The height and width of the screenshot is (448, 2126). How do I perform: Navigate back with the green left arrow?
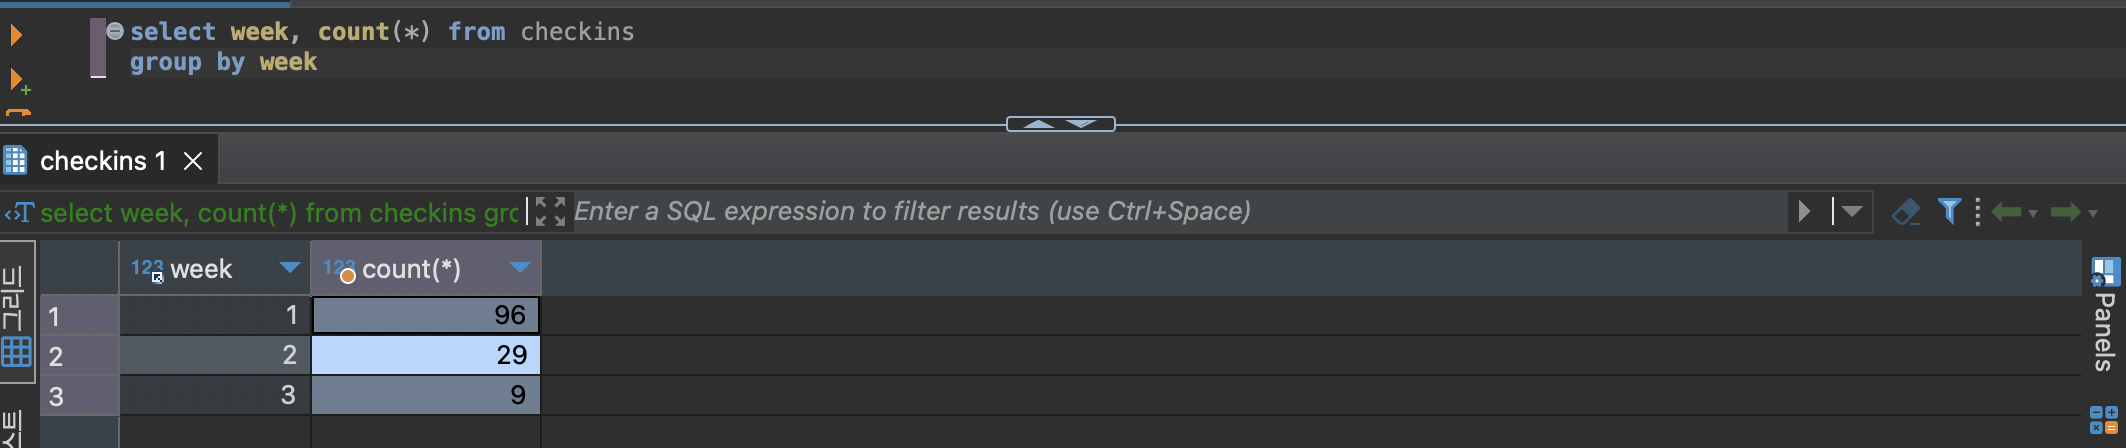point(2006,211)
